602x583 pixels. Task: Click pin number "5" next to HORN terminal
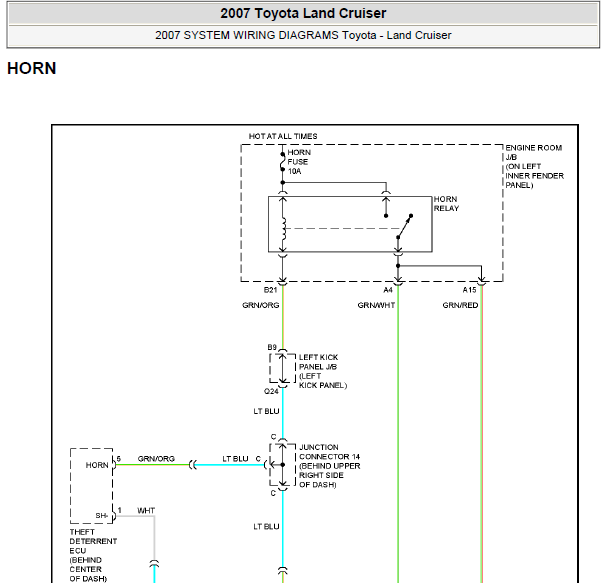(119, 459)
